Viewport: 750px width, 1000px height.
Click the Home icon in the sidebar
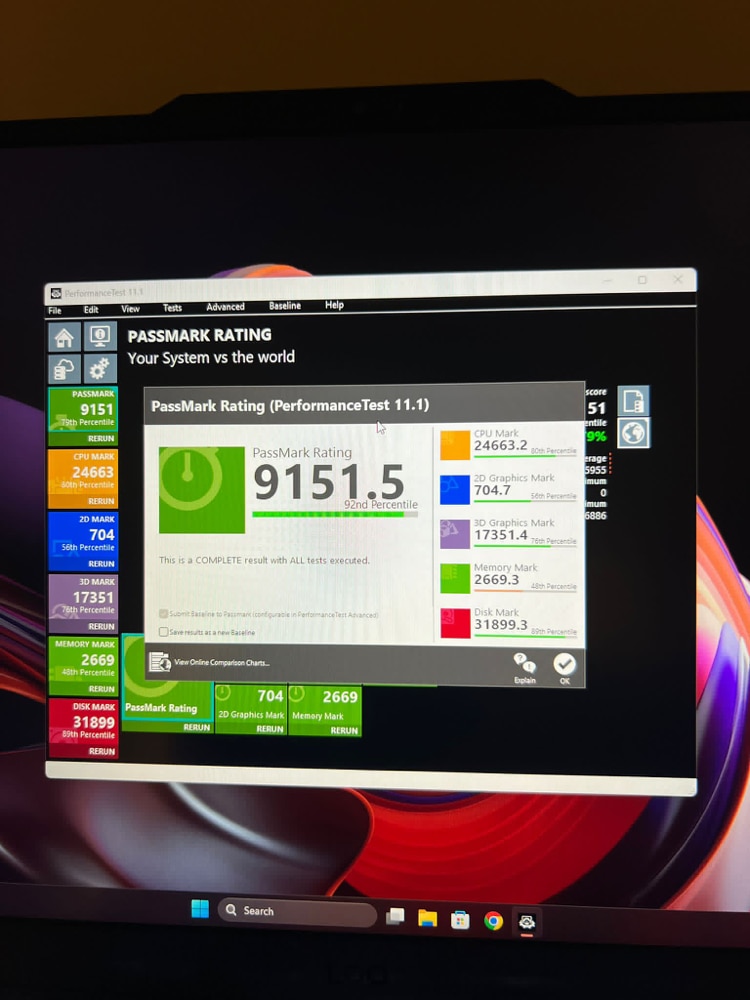64,337
